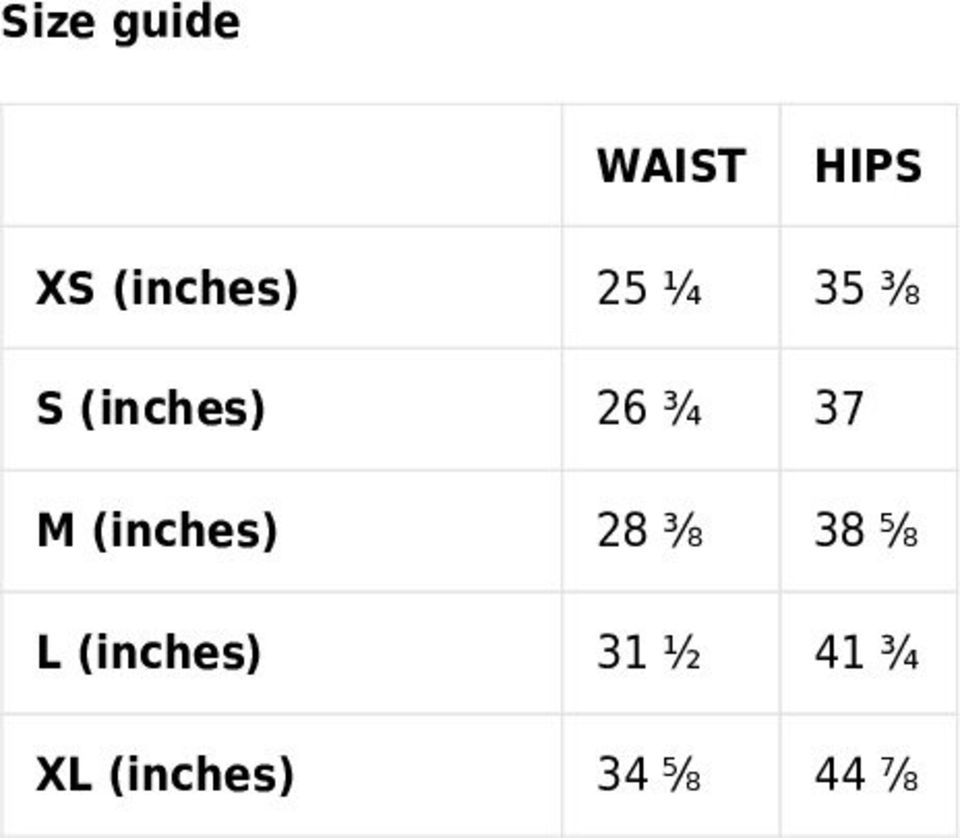Select the XL (inches) row label

click(165, 775)
